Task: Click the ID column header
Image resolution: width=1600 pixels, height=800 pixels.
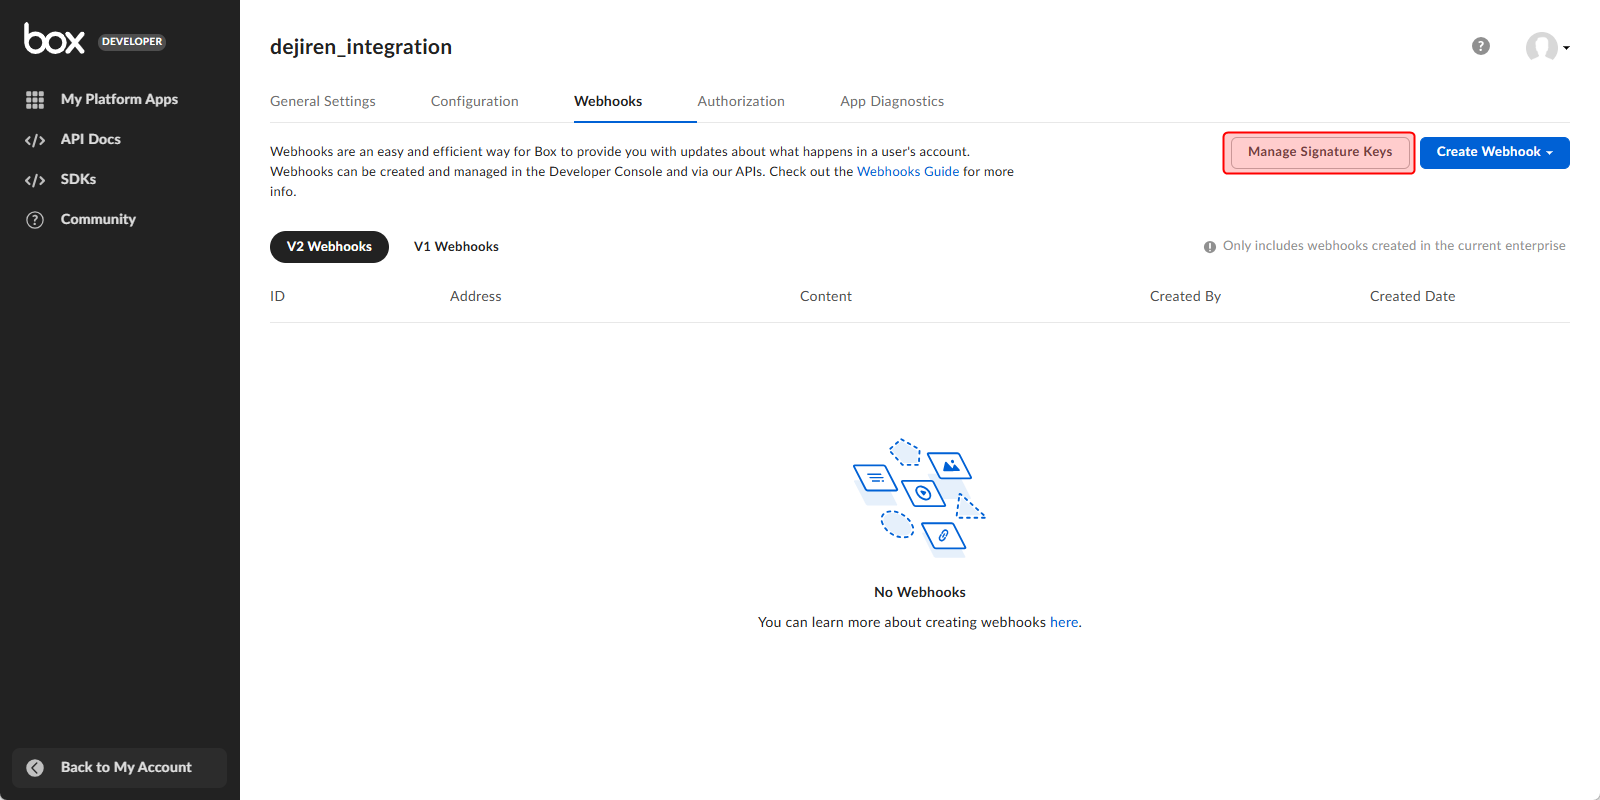Action: tap(277, 296)
